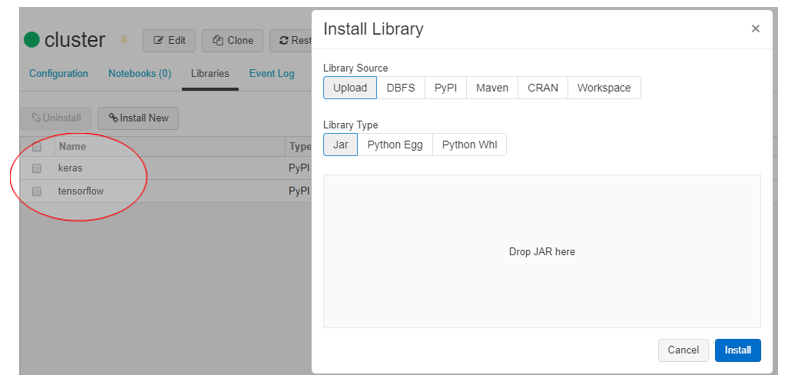Toggle the select-all checkbox in header
Screen dimensions: 799x385
click(37, 147)
